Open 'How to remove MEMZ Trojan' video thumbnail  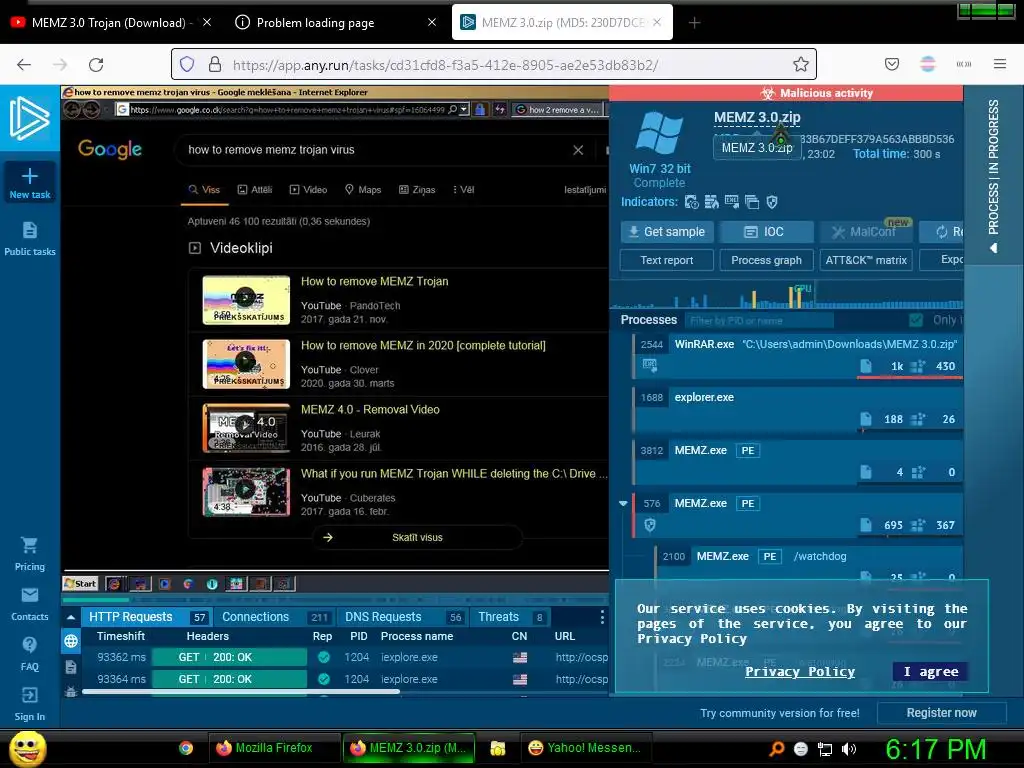[246, 300]
